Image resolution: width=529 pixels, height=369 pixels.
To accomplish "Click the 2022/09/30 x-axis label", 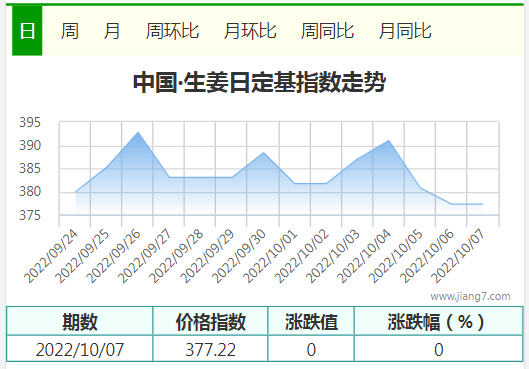I will 239,256.
